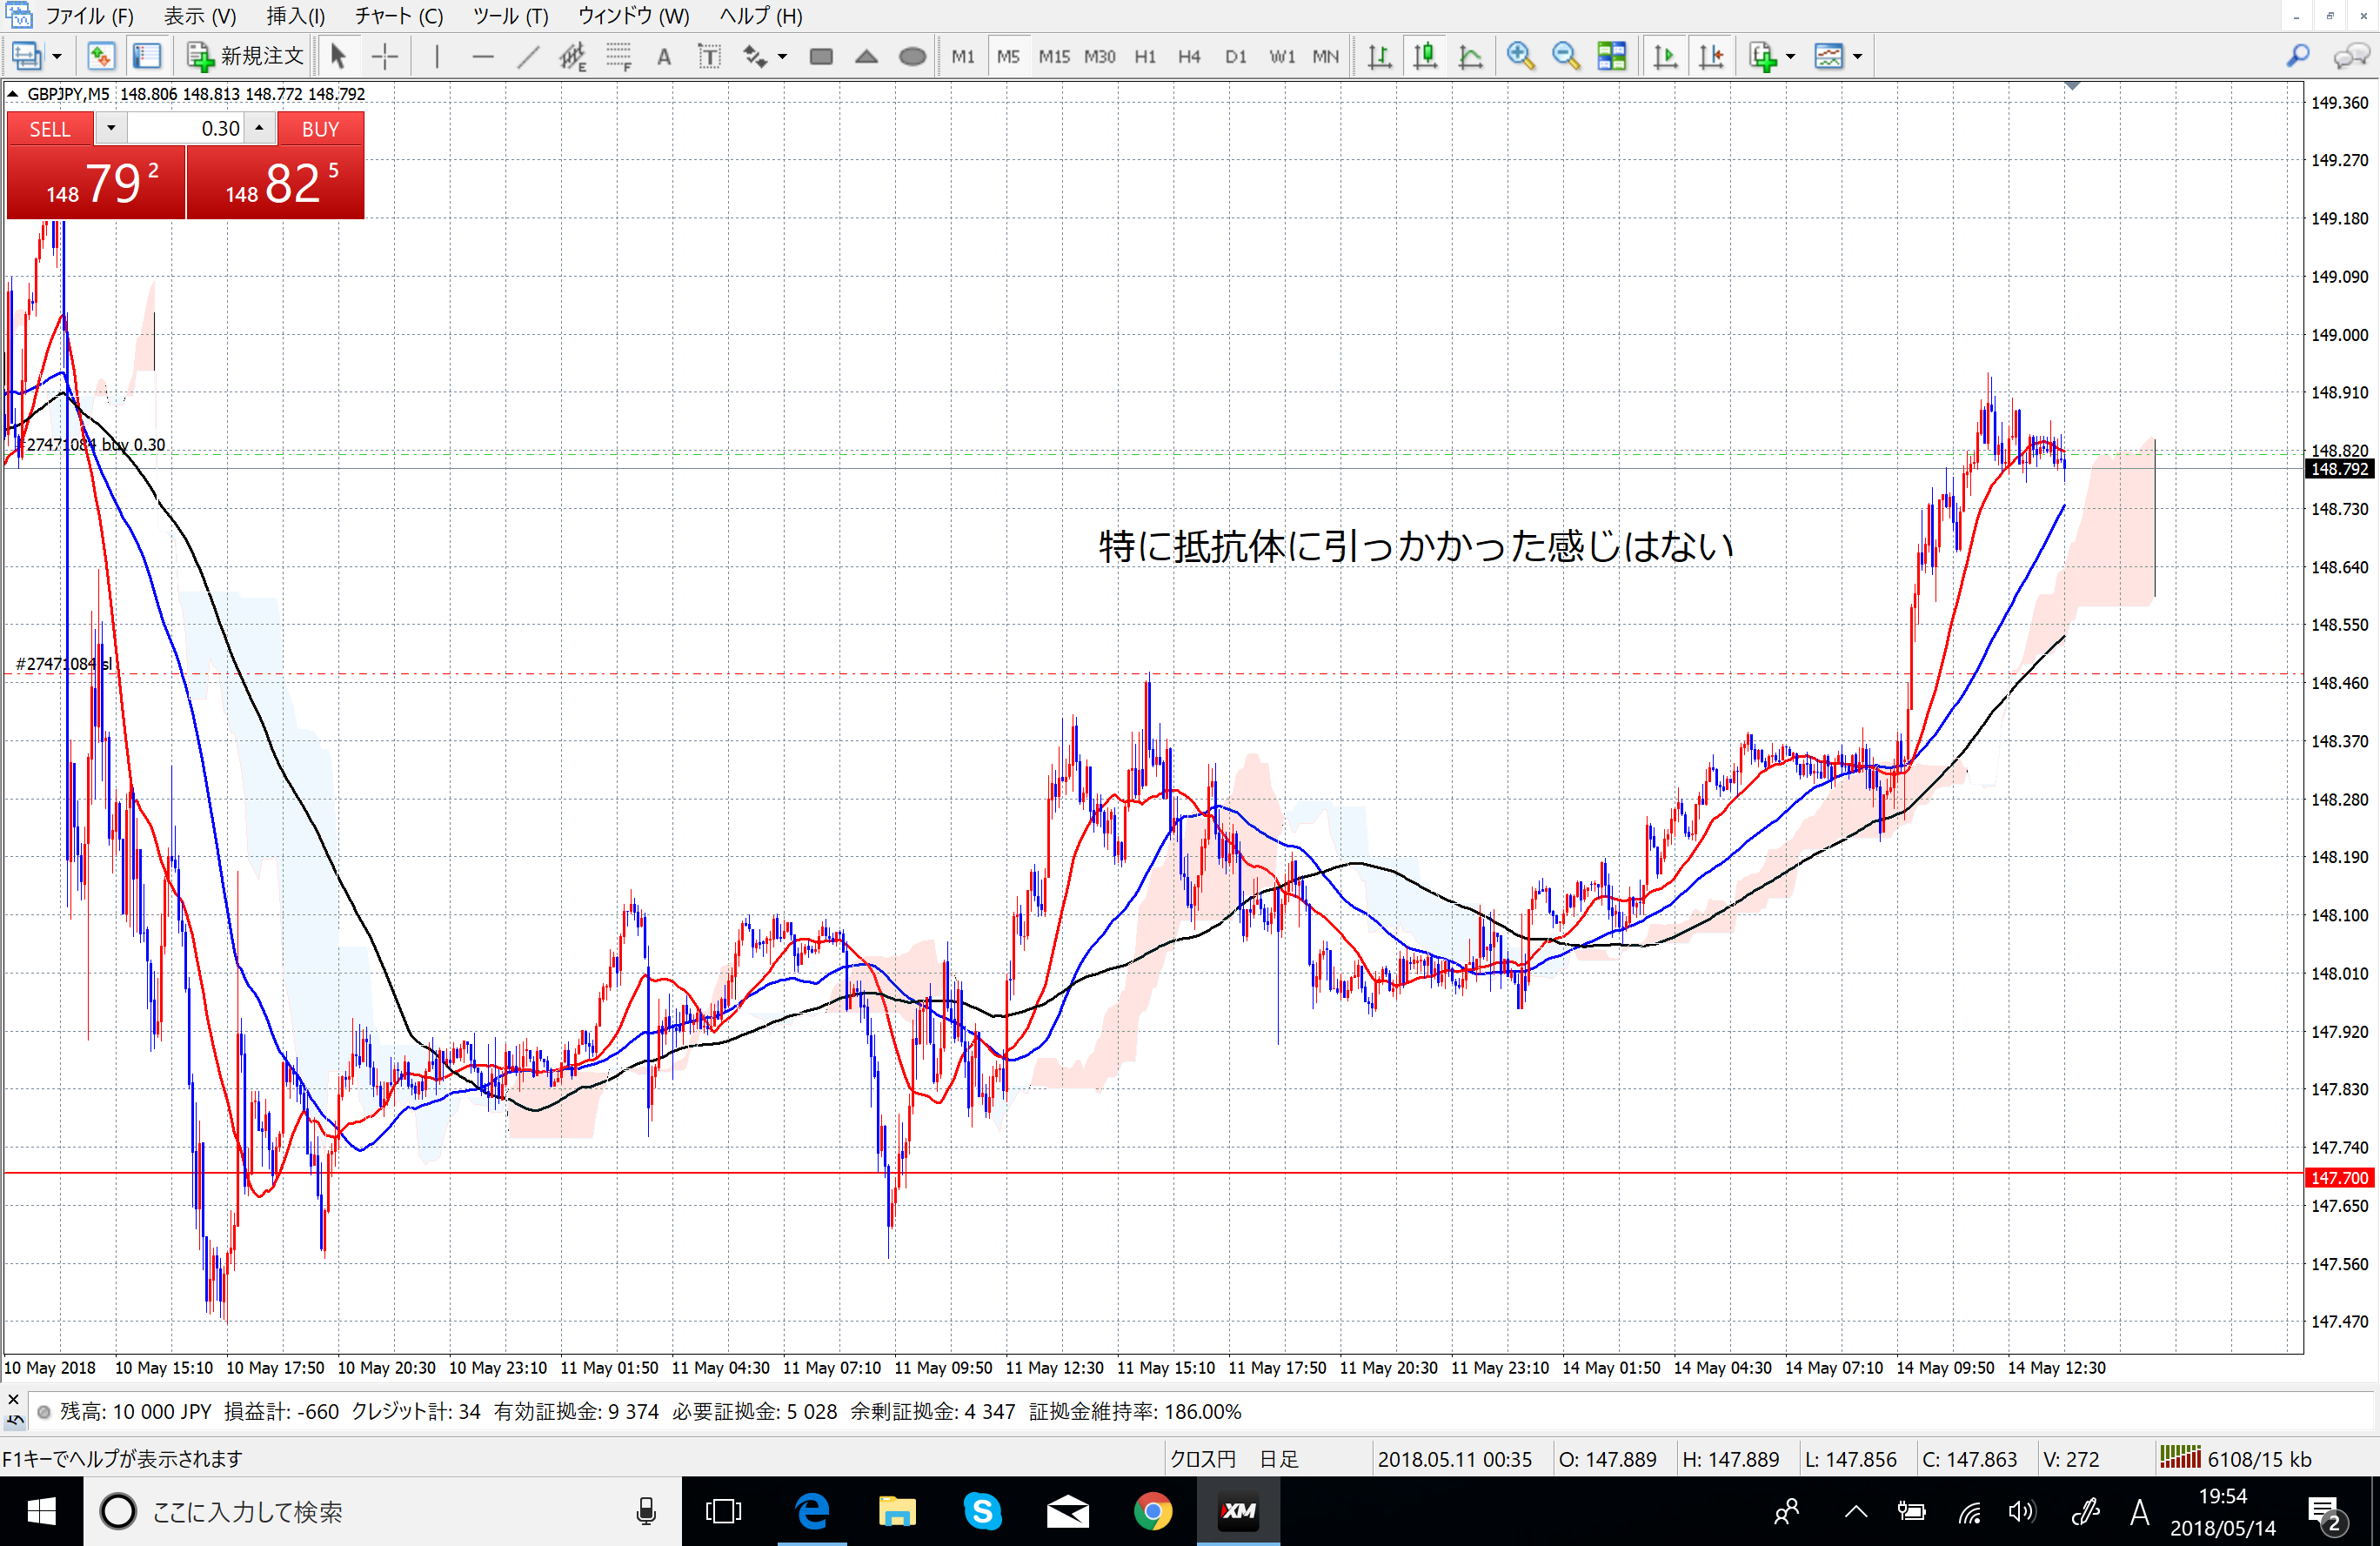
Task: Click the zoom in magnifier icon
Action: pos(1520,57)
